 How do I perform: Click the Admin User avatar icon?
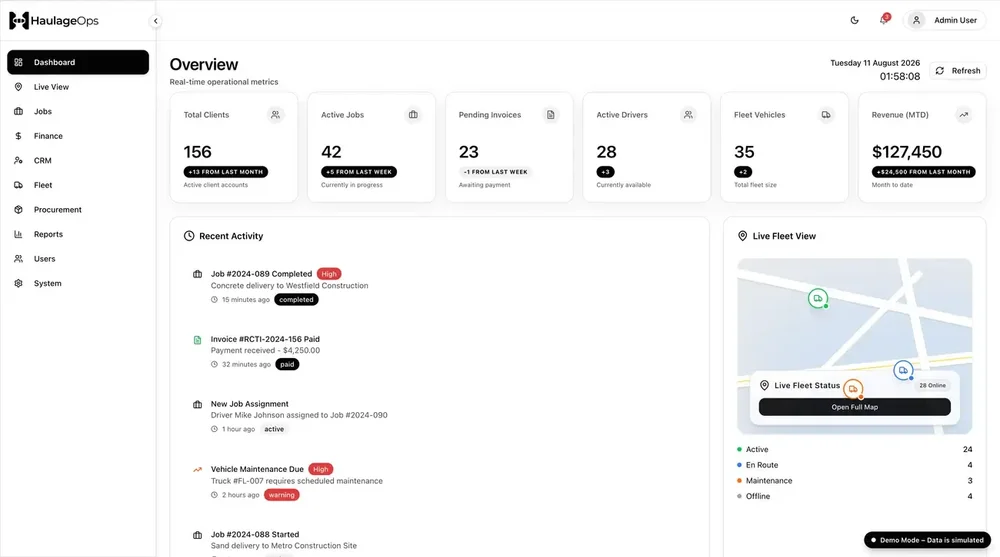[x=916, y=20]
